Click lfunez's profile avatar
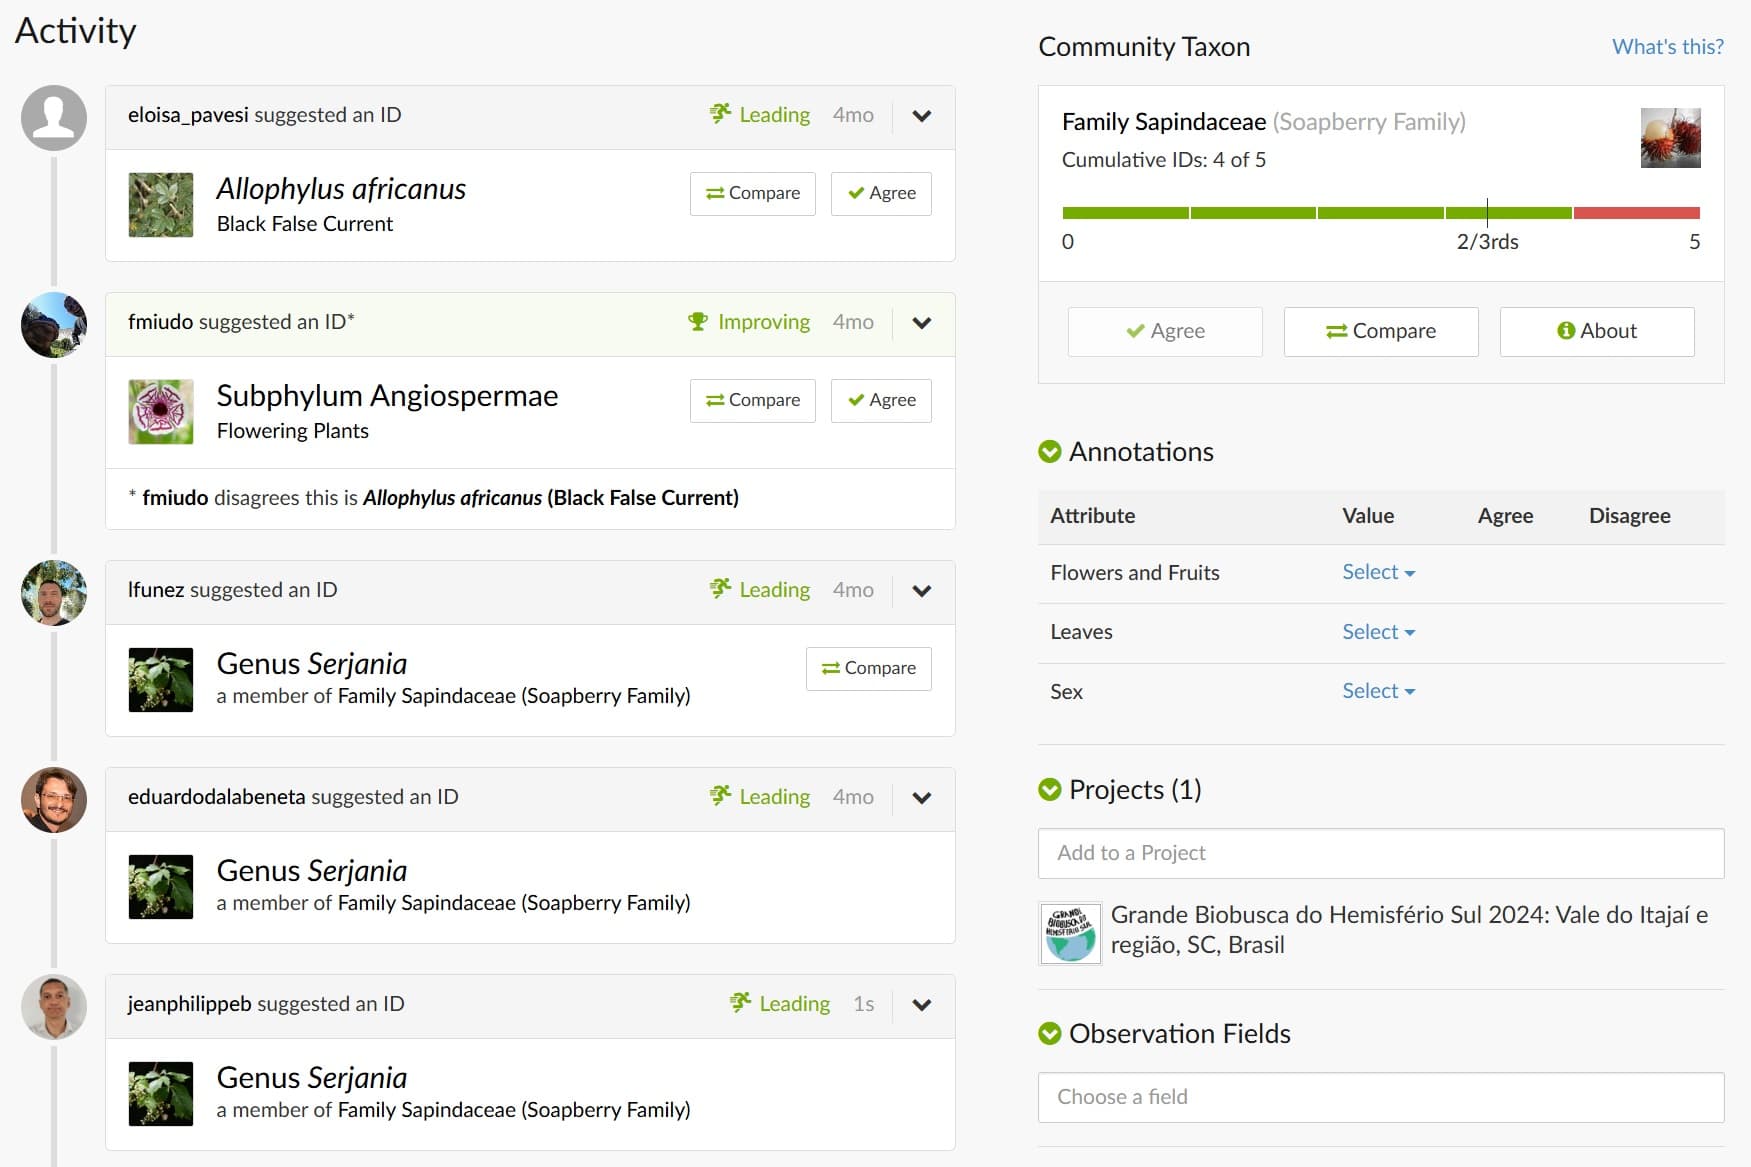1751x1167 pixels. [x=54, y=593]
